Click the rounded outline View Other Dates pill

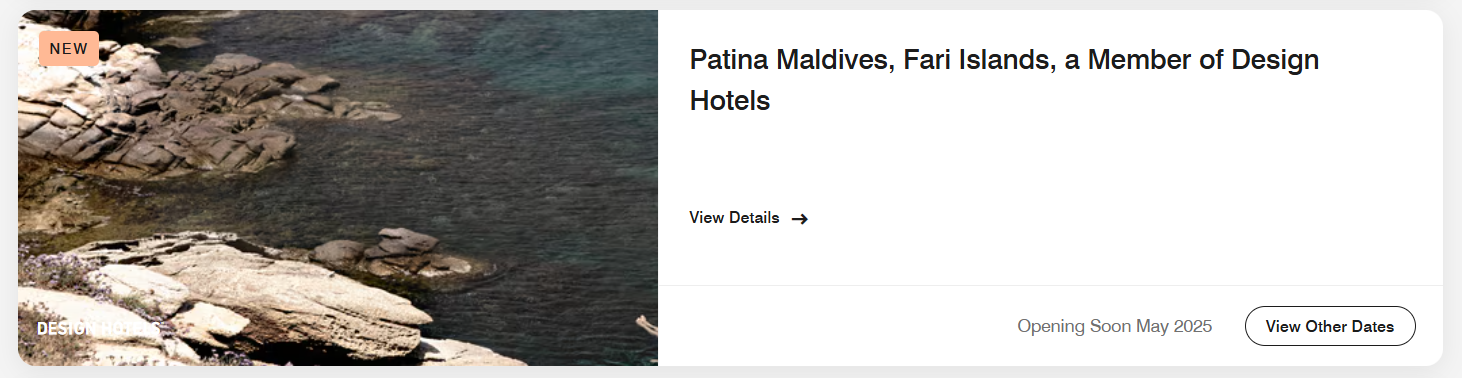pyautogui.click(x=1330, y=326)
